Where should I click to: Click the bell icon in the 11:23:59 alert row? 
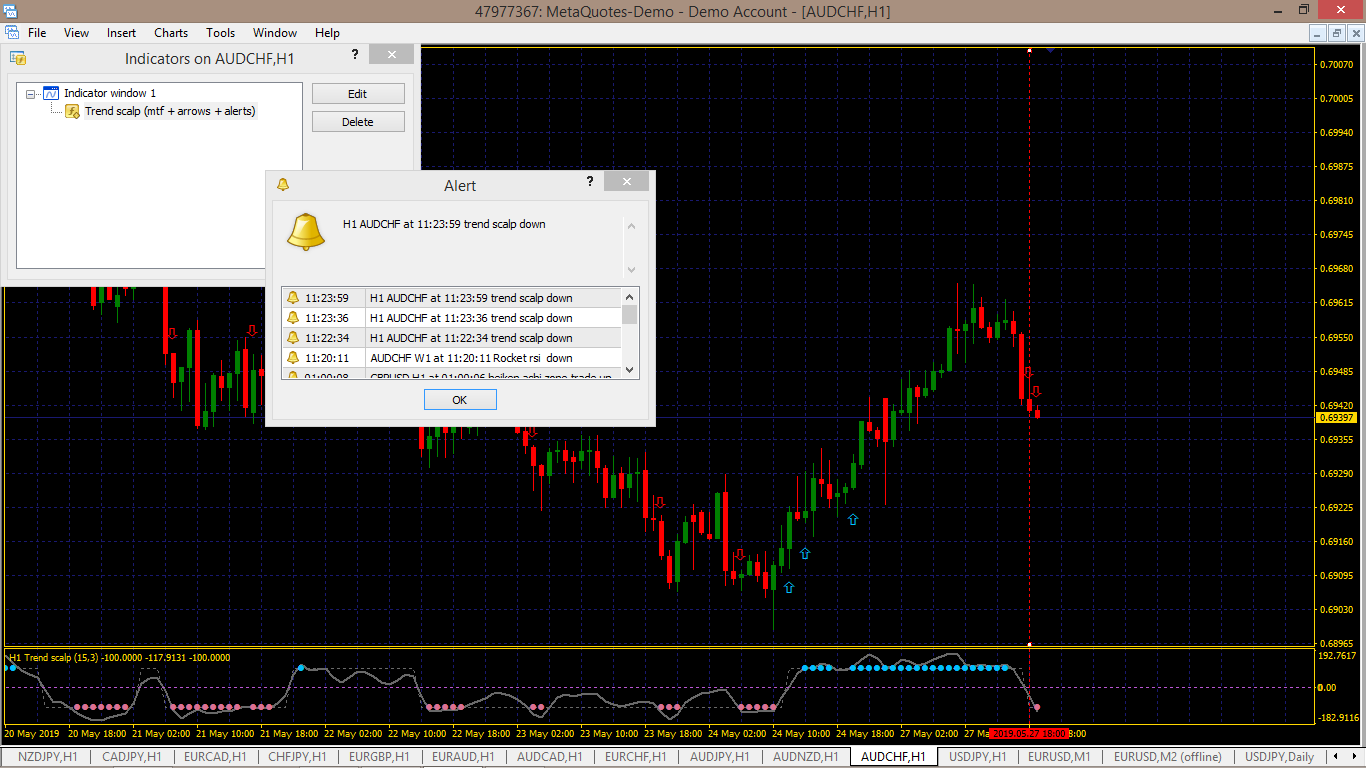click(x=293, y=298)
